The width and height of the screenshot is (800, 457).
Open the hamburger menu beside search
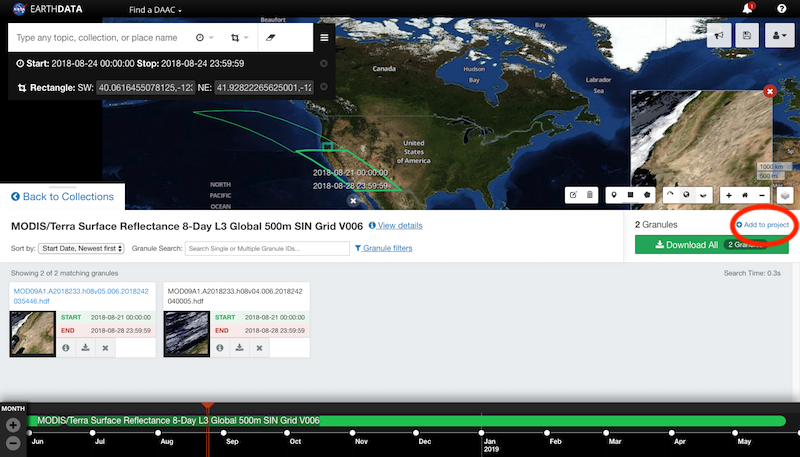324,38
